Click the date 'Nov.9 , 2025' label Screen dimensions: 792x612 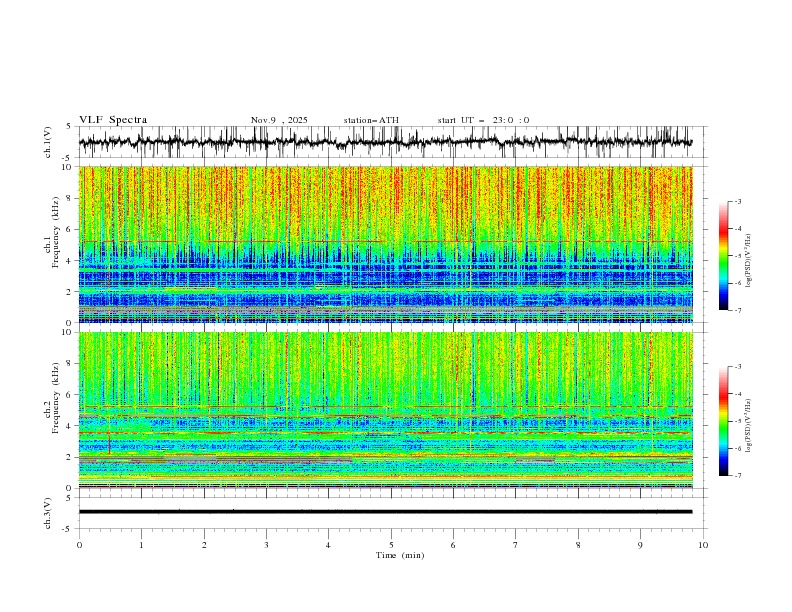[x=279, y=120]
